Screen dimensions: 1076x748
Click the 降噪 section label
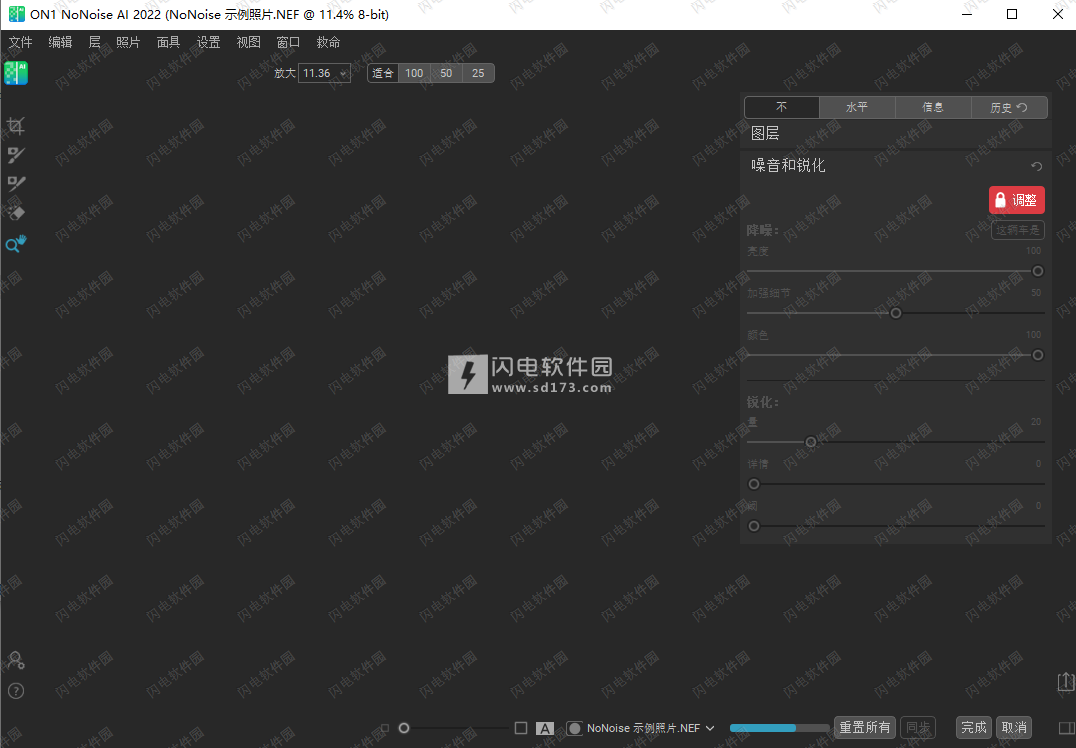[x=762, y=230]
